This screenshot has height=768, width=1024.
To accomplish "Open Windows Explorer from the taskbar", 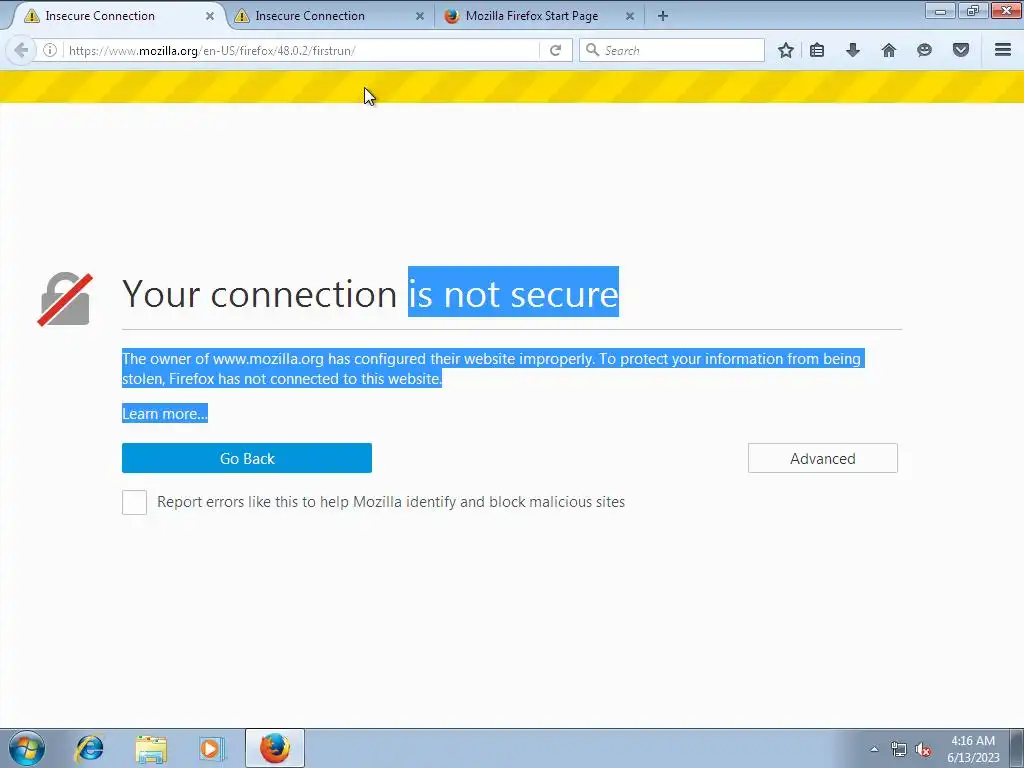I will (x=151, y=748).
